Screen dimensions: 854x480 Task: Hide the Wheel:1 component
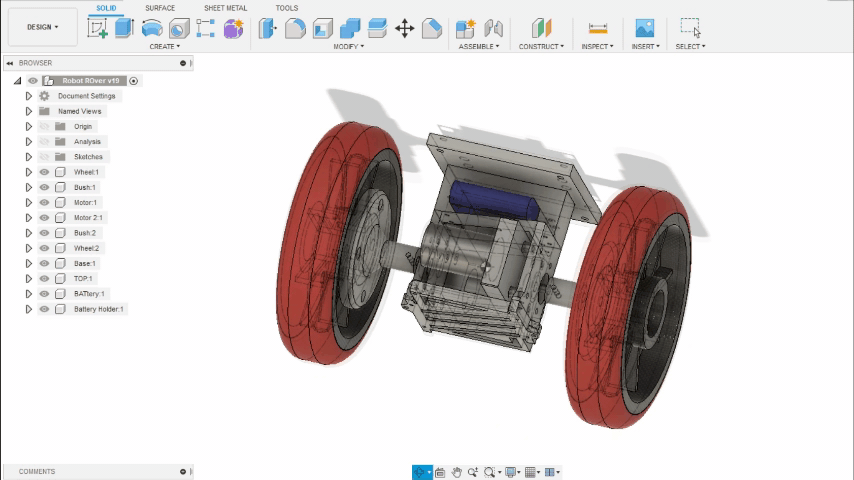(44, 172)
